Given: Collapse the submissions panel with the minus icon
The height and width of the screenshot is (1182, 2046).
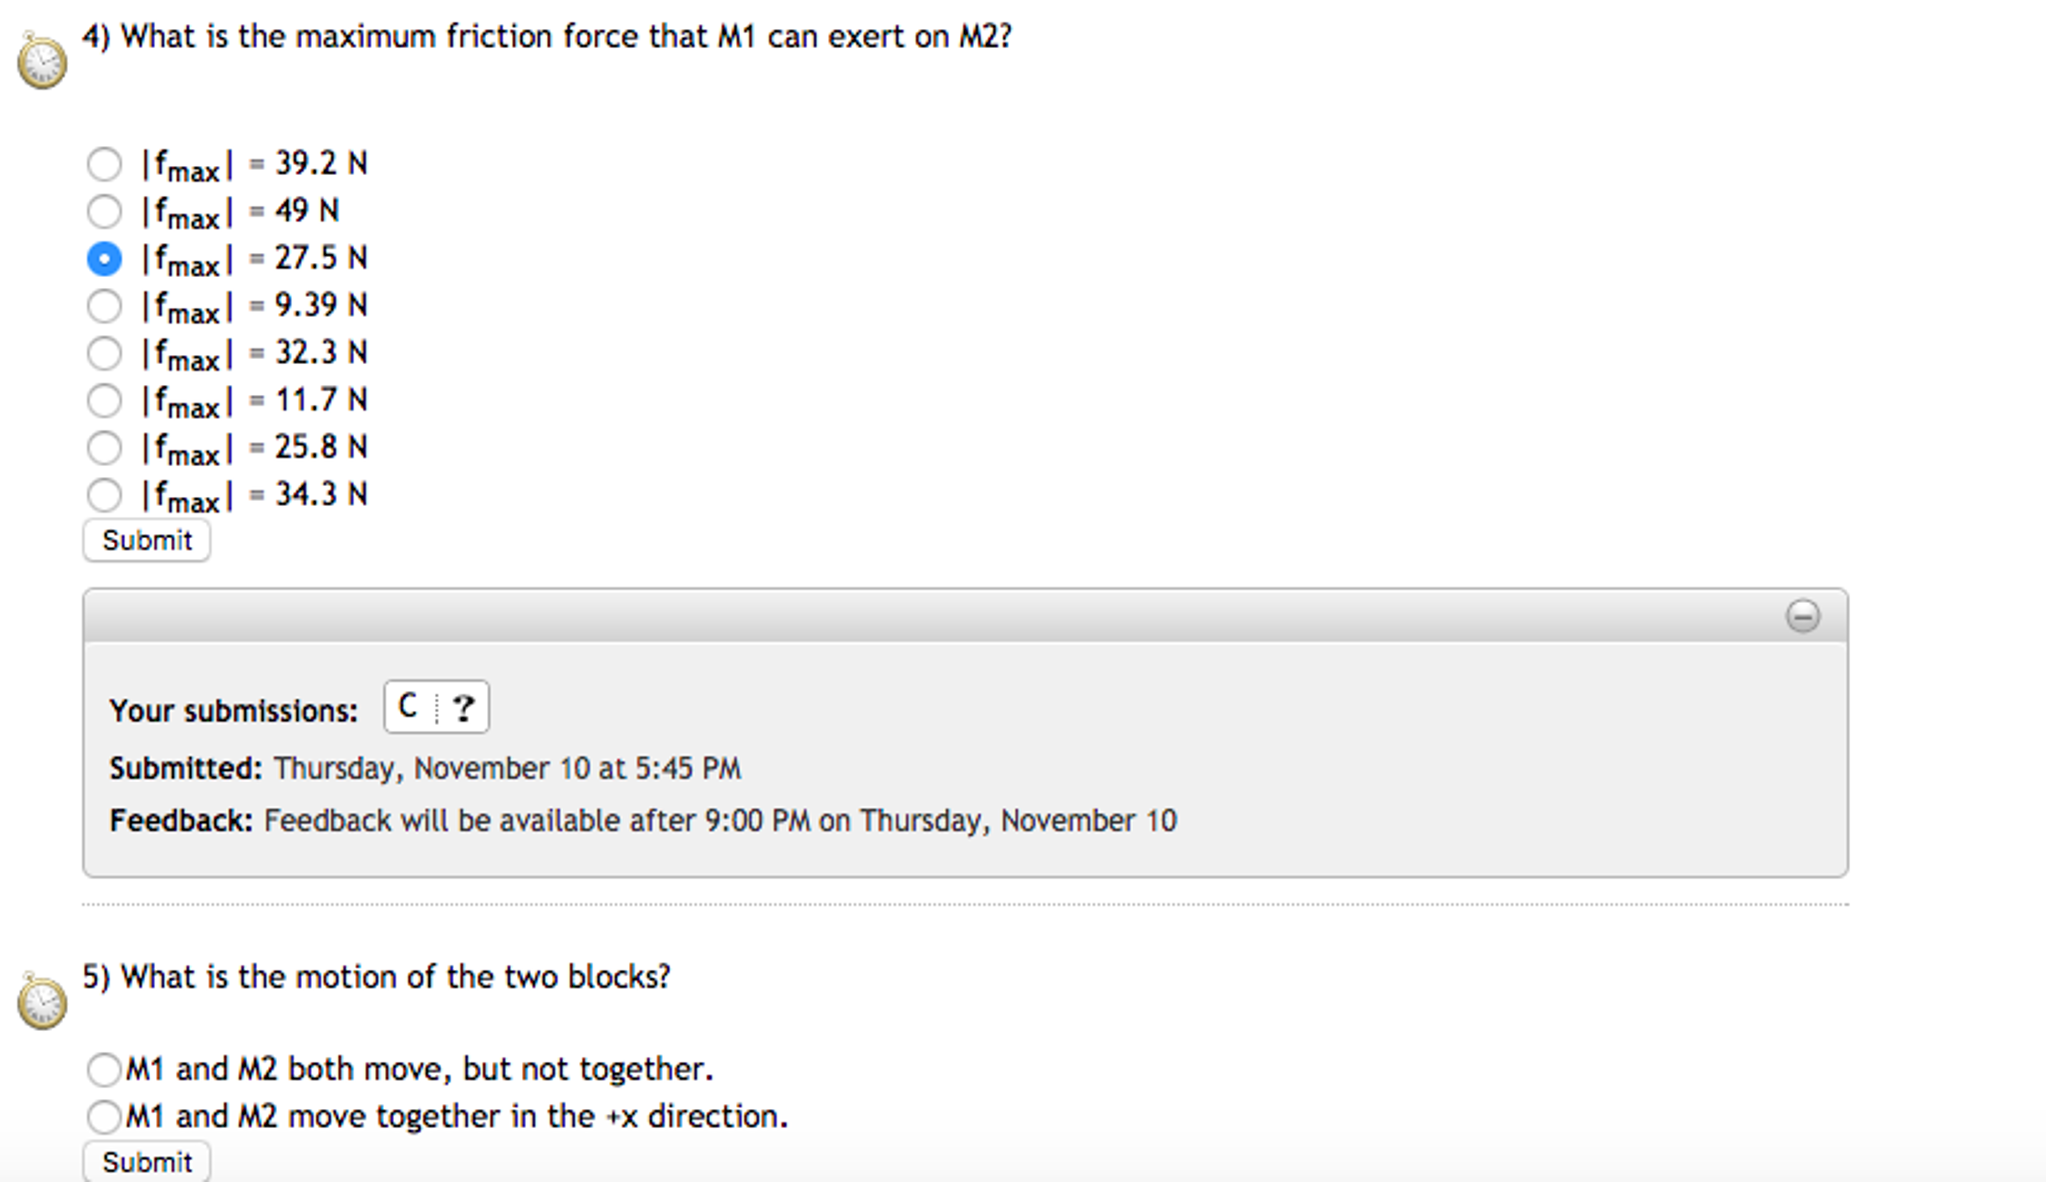Looking at the screenshot, I should tap(1805, 617).
